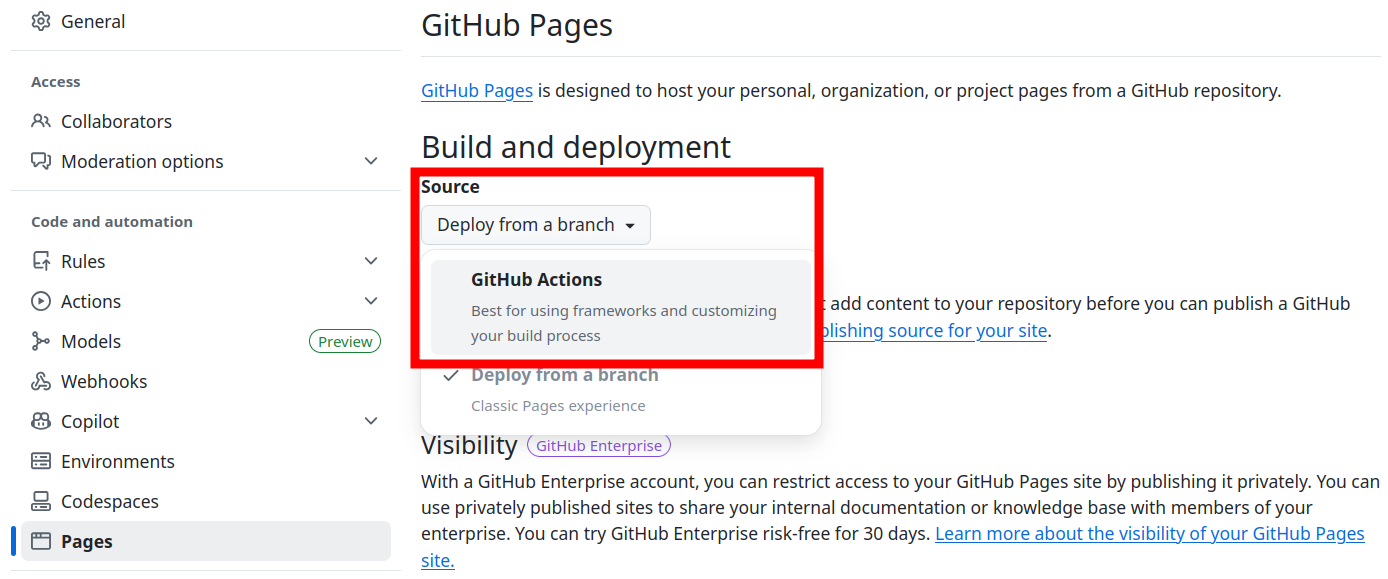Viewport: 1388px width, 579px height.
Task: Expand the Moderation options chevron
Action: point(371,161)
